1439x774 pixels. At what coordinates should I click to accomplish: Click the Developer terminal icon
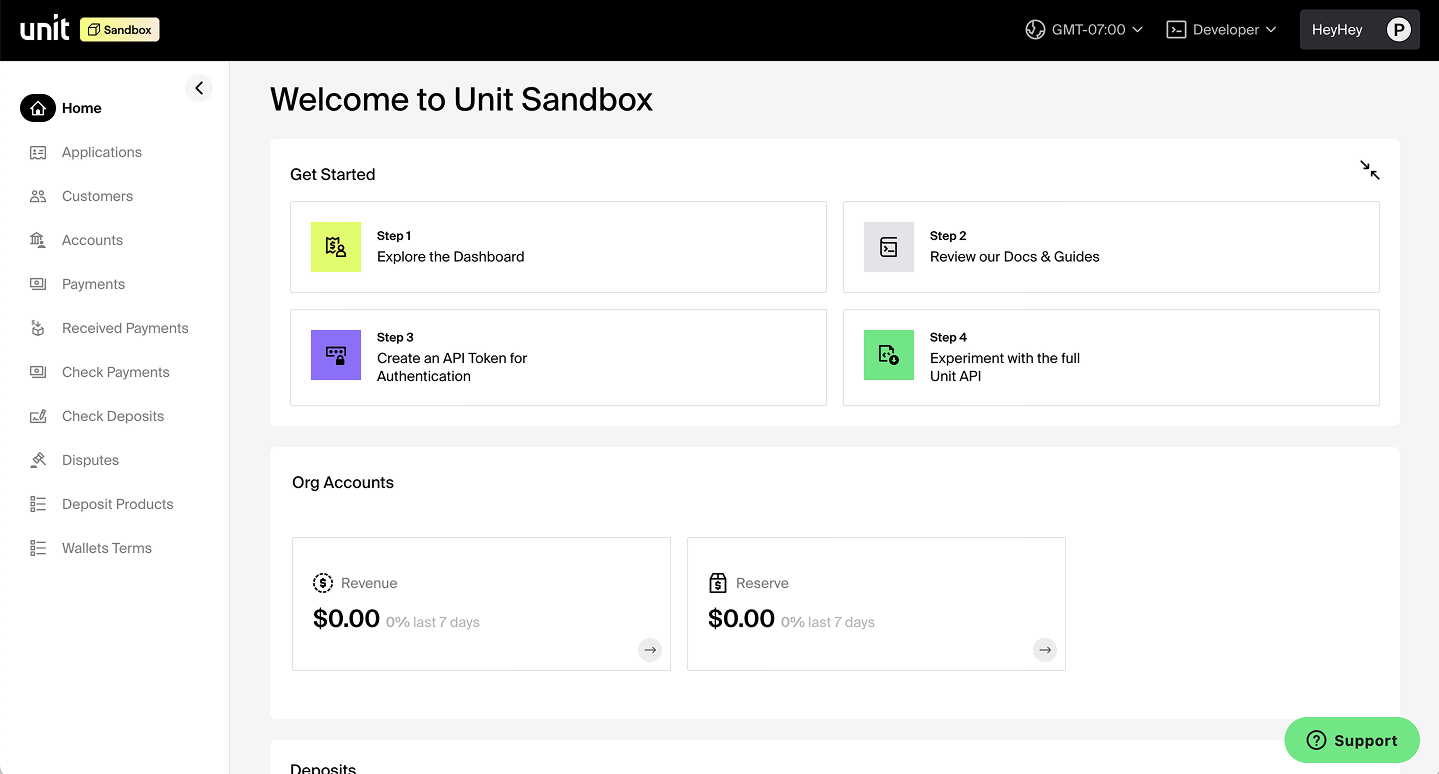(1176, 30)
